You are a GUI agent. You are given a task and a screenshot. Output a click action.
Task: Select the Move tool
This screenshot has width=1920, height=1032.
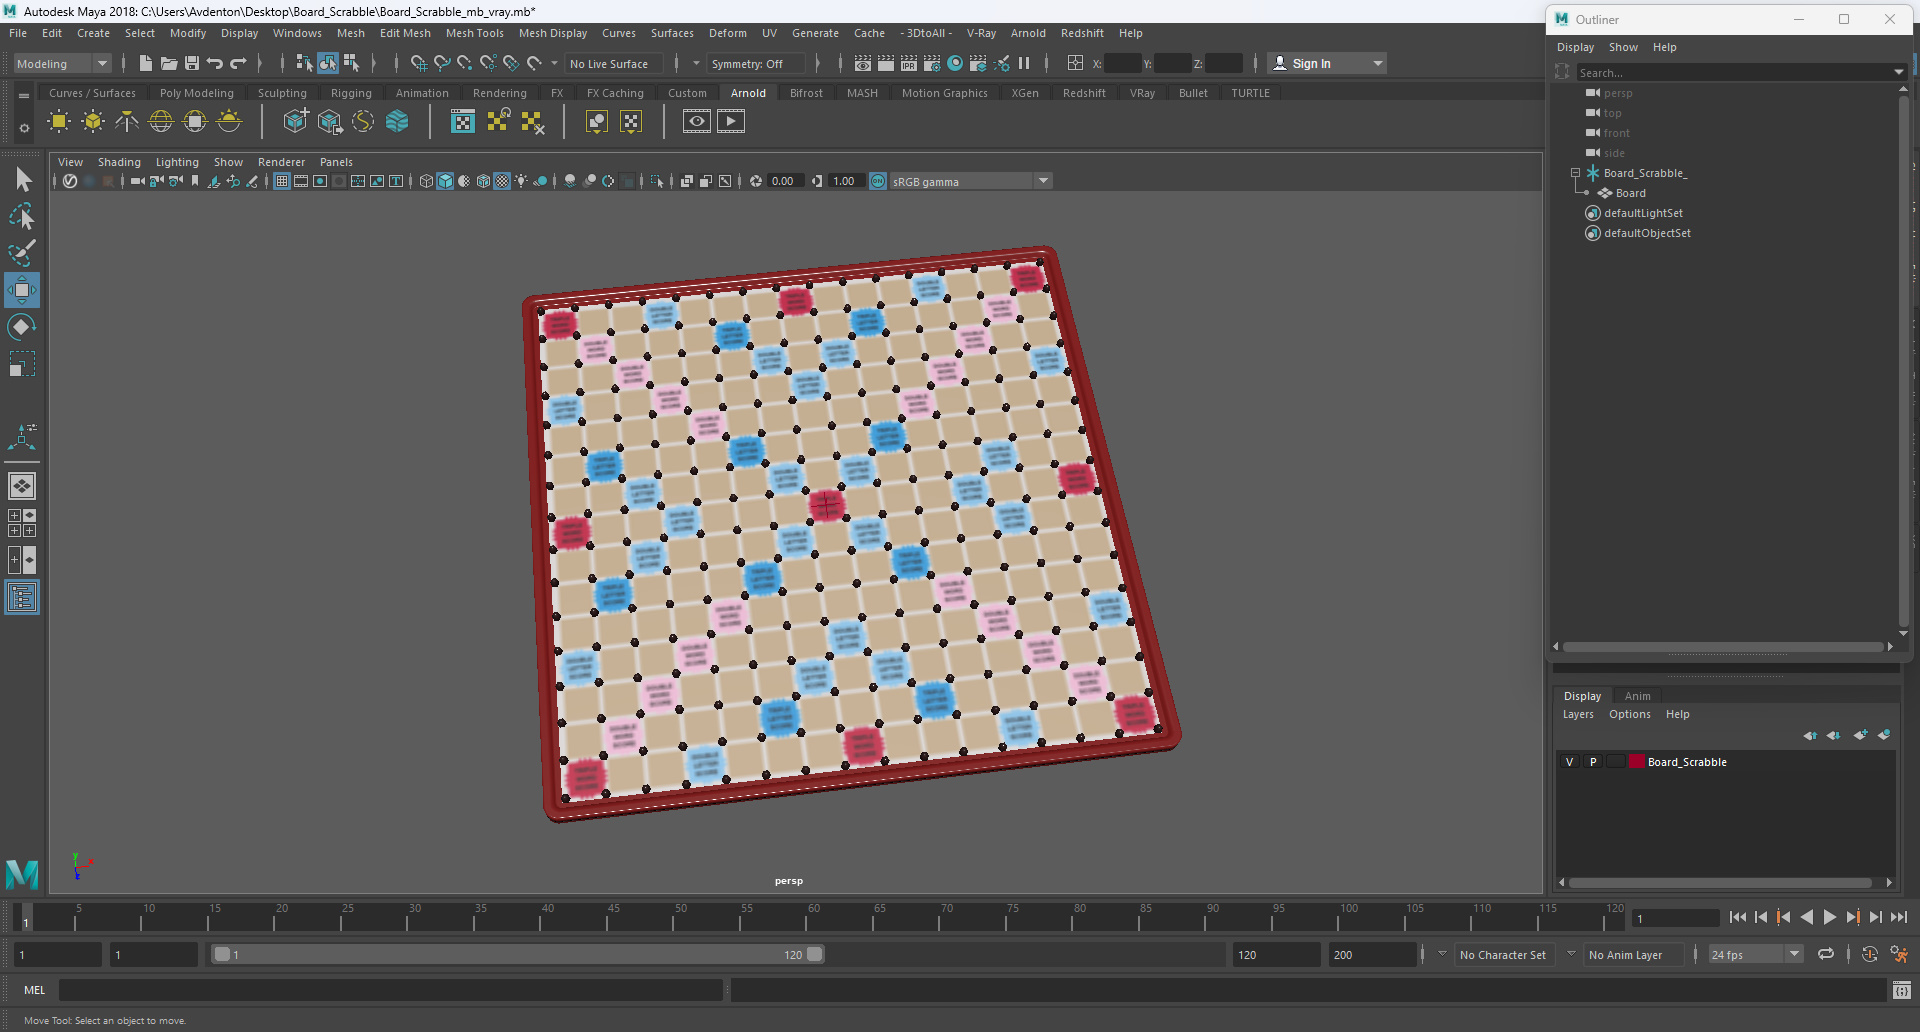pos(22,291)
